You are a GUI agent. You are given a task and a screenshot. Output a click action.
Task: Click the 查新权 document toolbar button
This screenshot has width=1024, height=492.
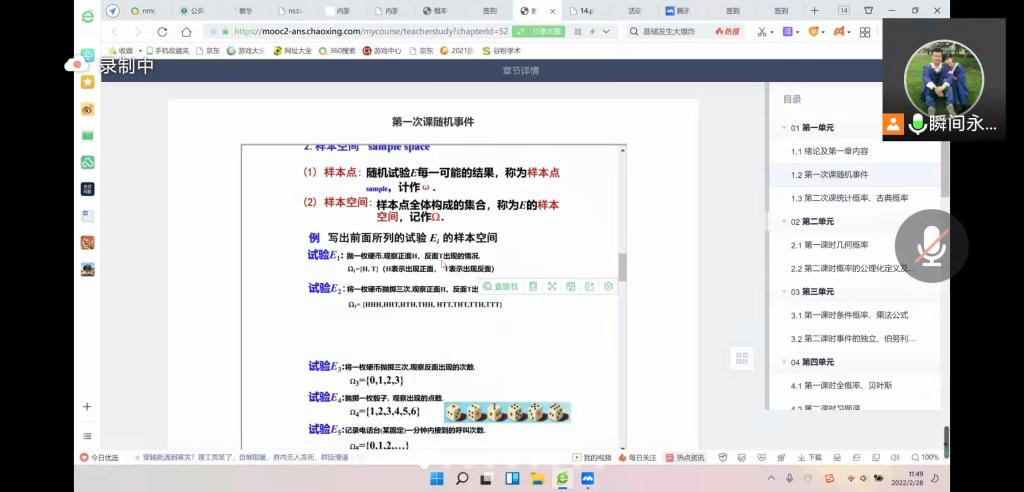pos(502,286)
